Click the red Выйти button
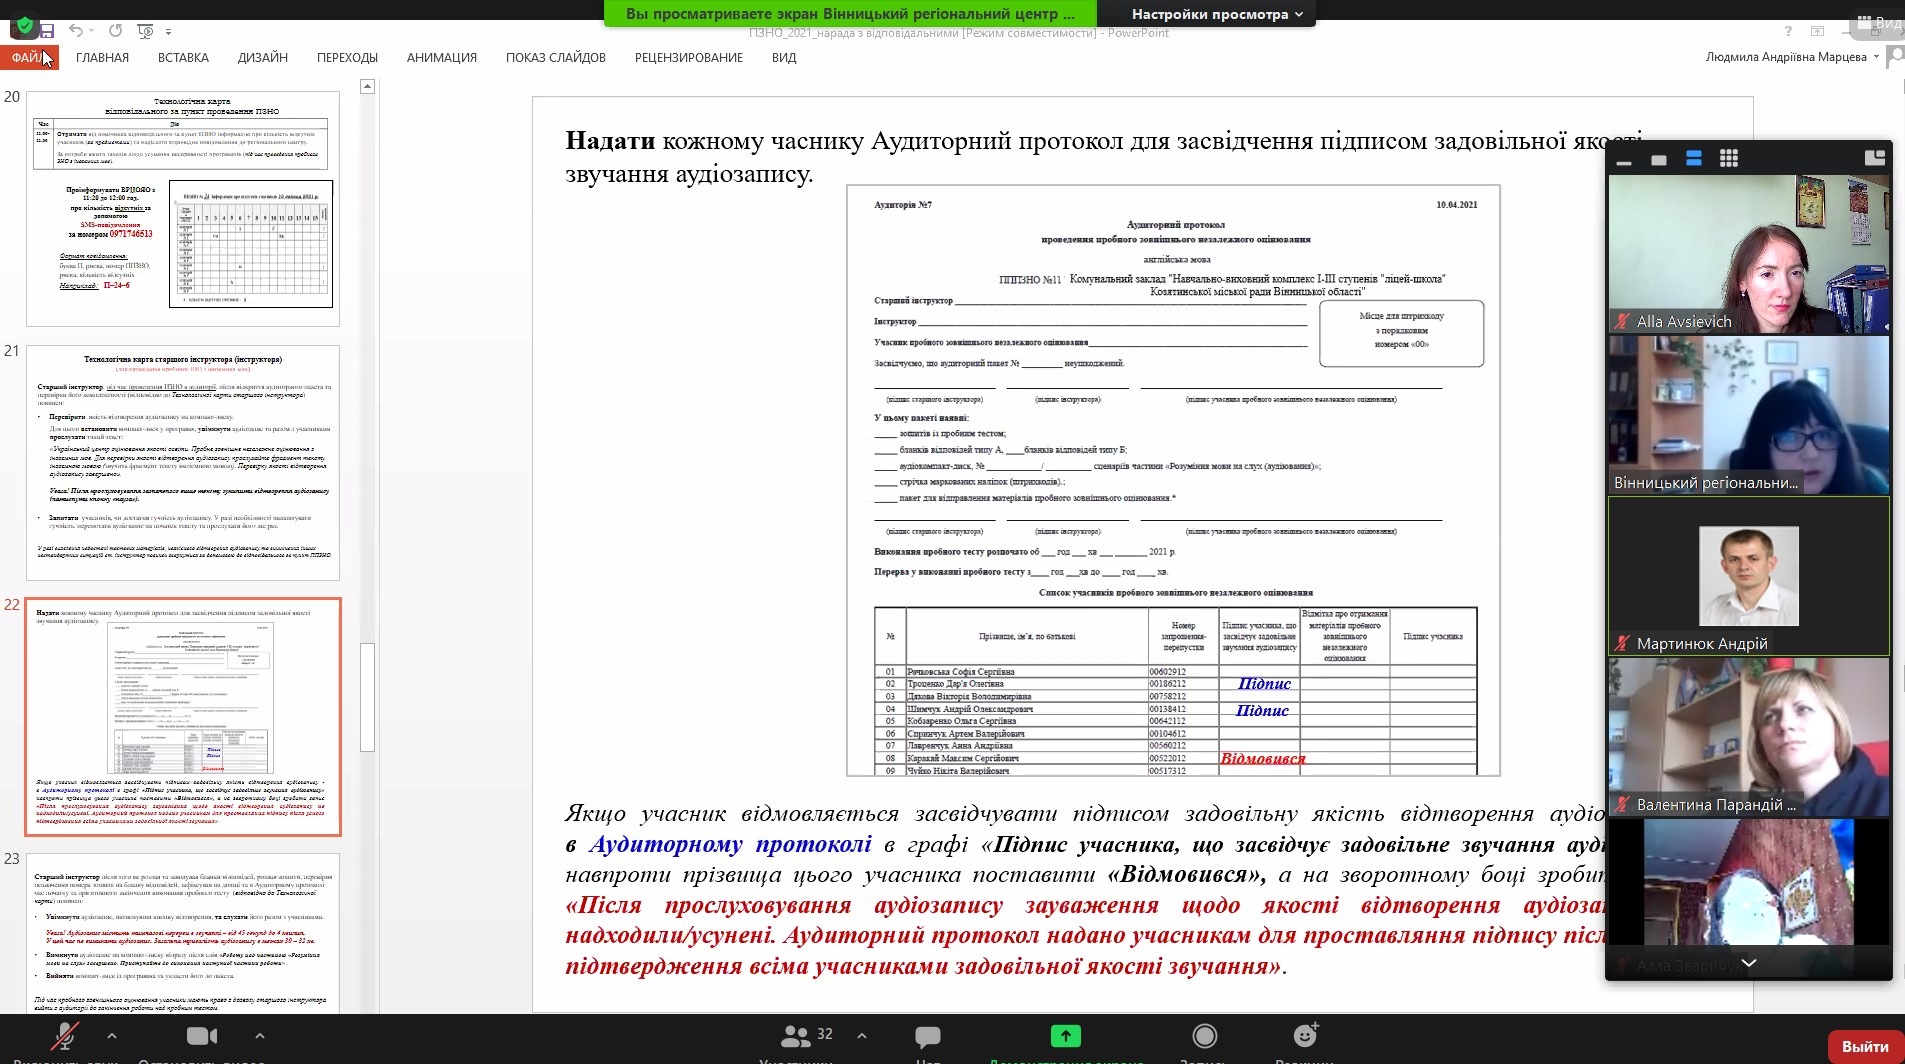This screenshot has width=1905, height=1064. coord(1865,1046)
